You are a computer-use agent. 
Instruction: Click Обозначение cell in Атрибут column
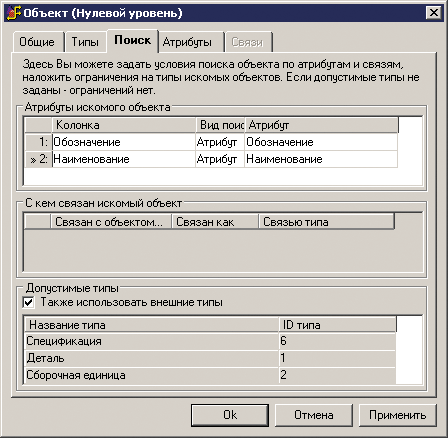coord(321,142)
